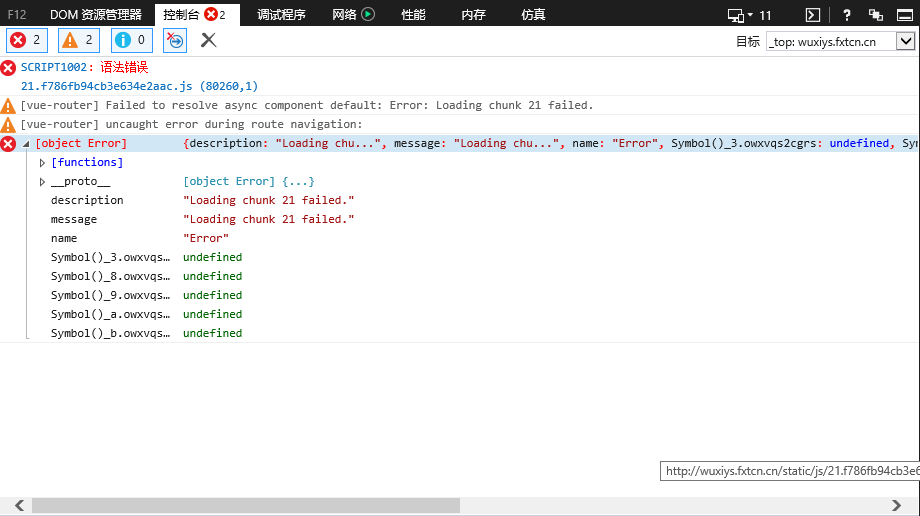
Task: Click the horizontal scrollbar right arrow
Action: pos(898,506)
